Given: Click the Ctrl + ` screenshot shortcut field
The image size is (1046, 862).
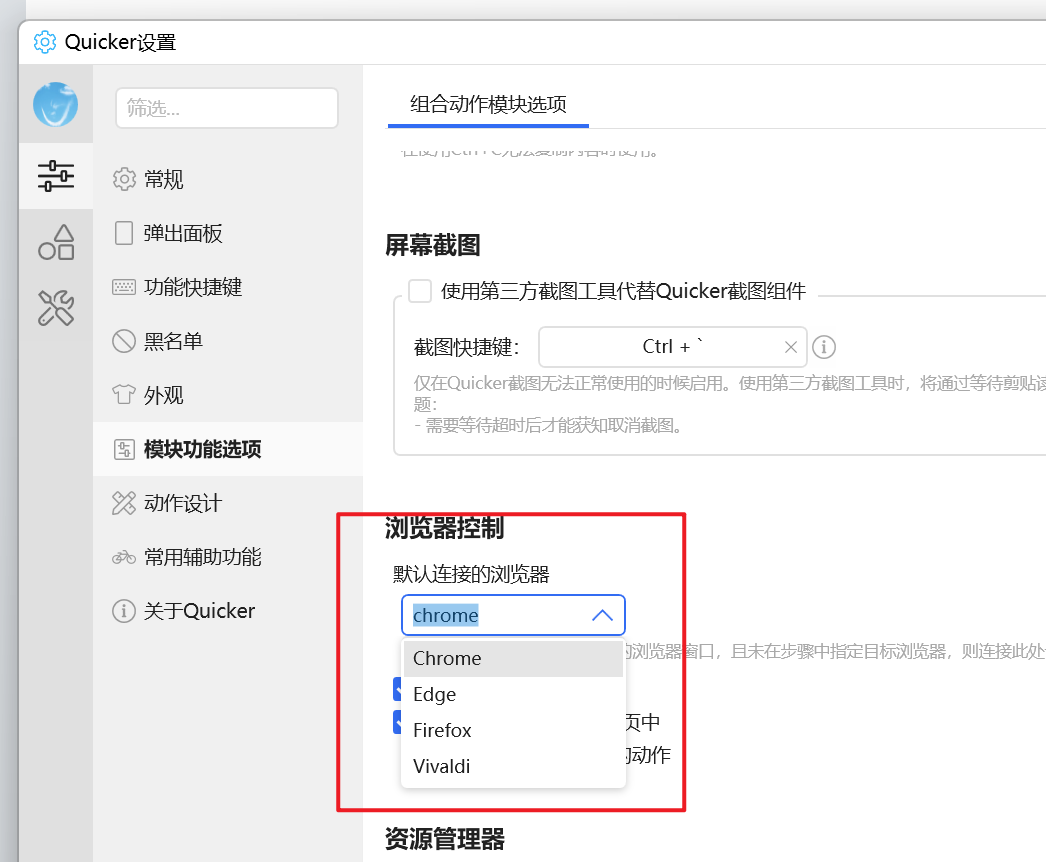Looking at the screenshot, I should pyautogui.click(x=672, y=347).
